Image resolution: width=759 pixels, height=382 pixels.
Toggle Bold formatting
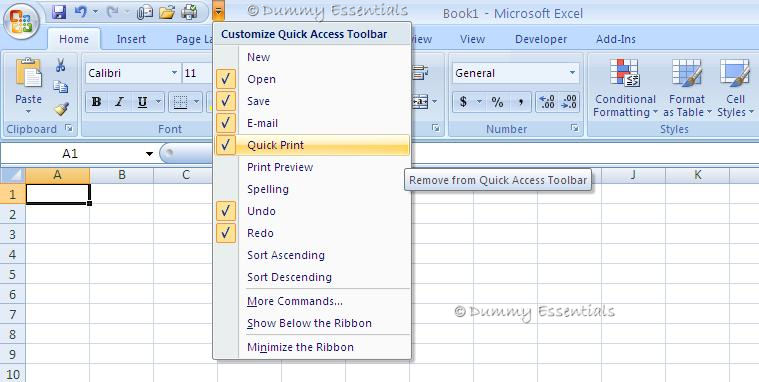pyautogui.click(x=96, y=102)
